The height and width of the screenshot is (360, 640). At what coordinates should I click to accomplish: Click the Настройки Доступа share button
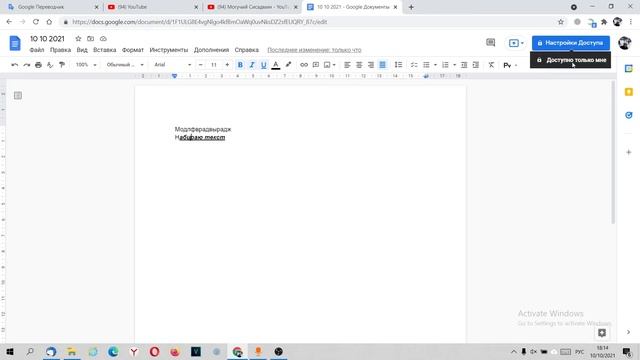[x=571, y=43]
